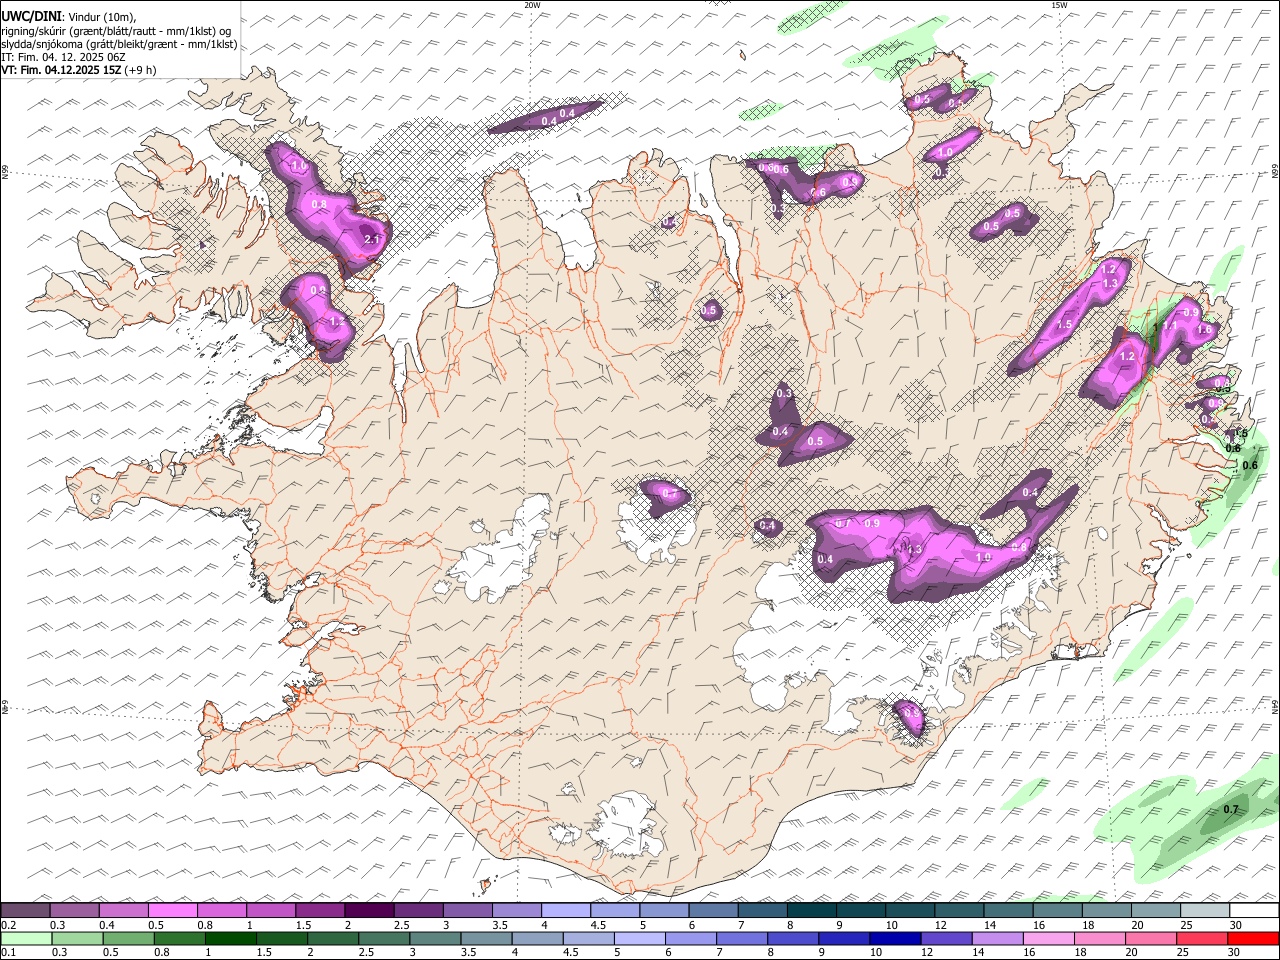Click the 'slydda/snjókoma' legend description line
The width and height of the screenshot is (1280, 960).
point(119,43)
